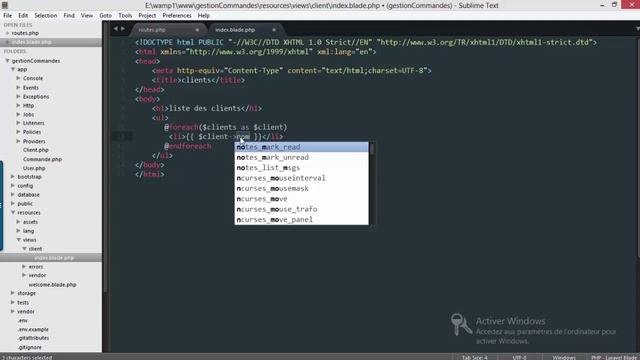This screenshot has width=640, height=360.
Task: Open the Goto menu
Action: (x=105, y=16)
